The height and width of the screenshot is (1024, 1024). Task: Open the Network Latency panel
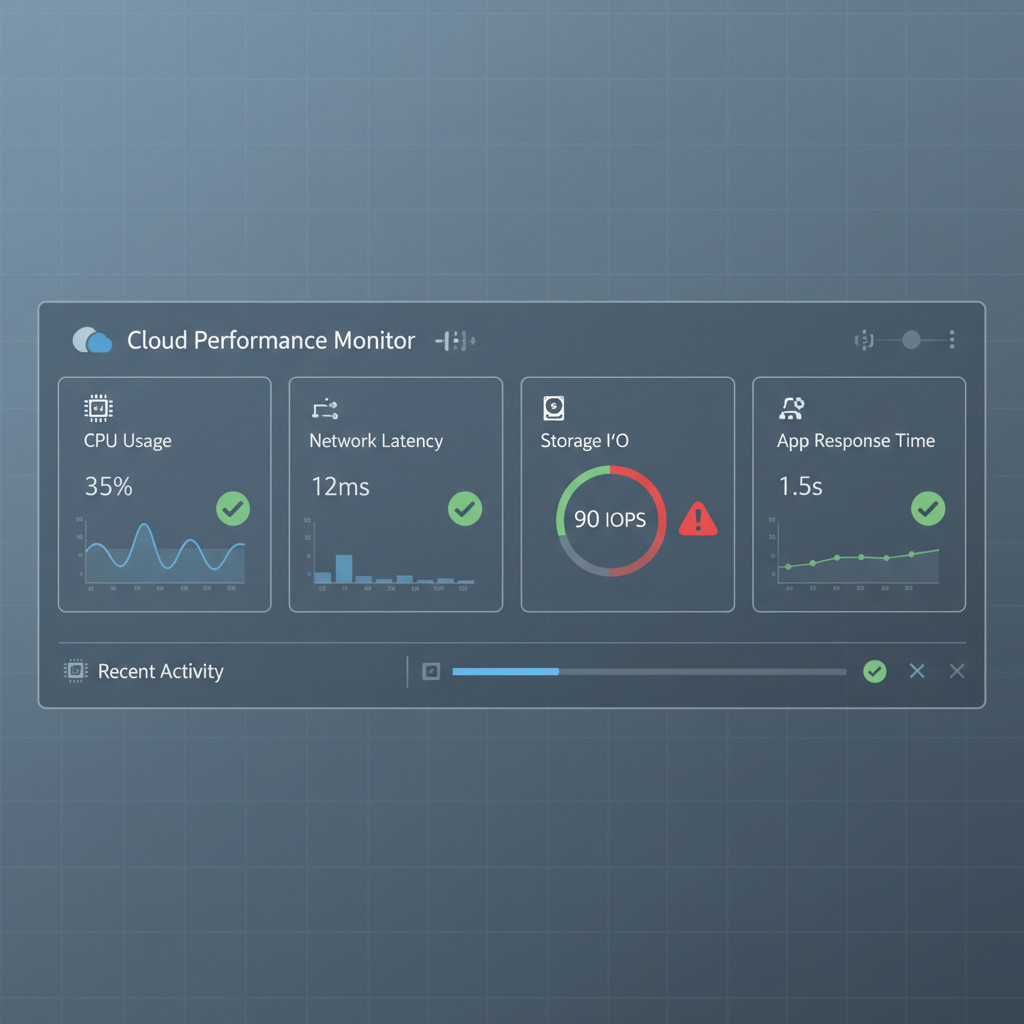coord(396,492)
